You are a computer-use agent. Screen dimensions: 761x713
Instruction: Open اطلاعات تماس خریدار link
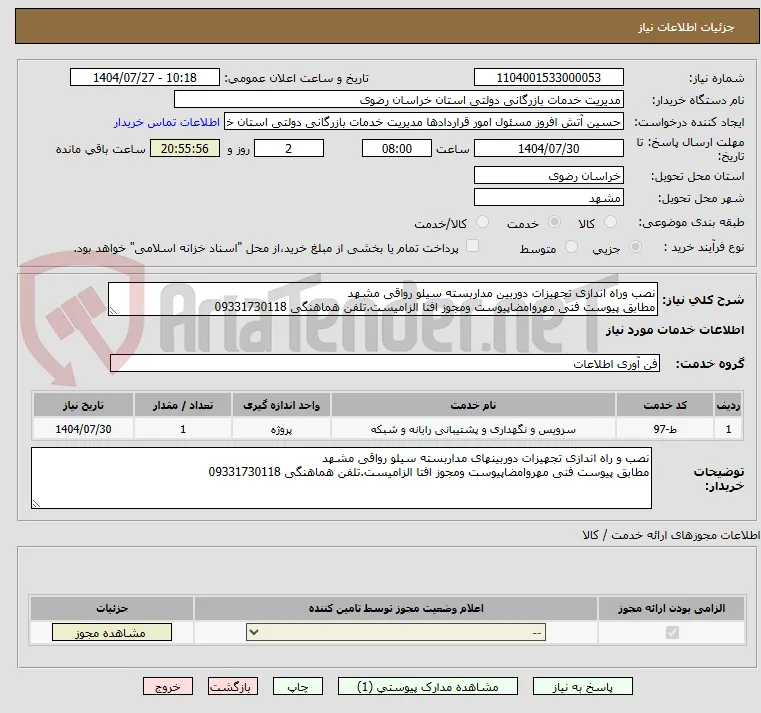pos(167,122)
